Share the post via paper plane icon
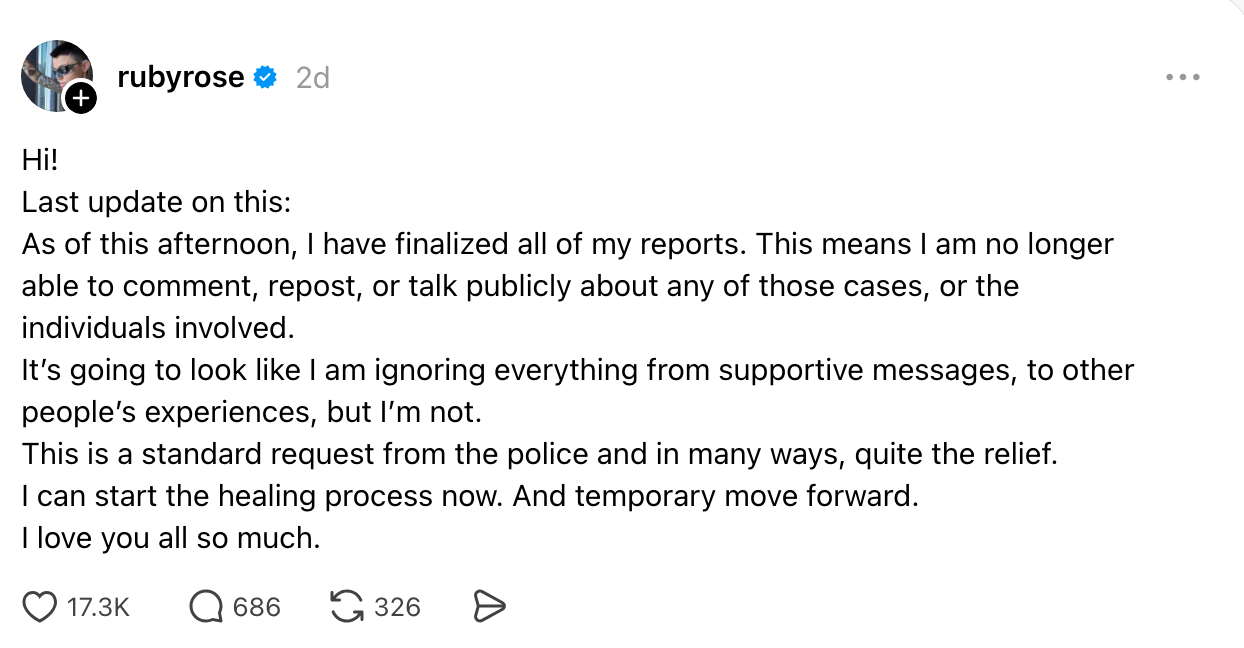The width and height of the screenshot is (1244, 648). tap(489, 606)
